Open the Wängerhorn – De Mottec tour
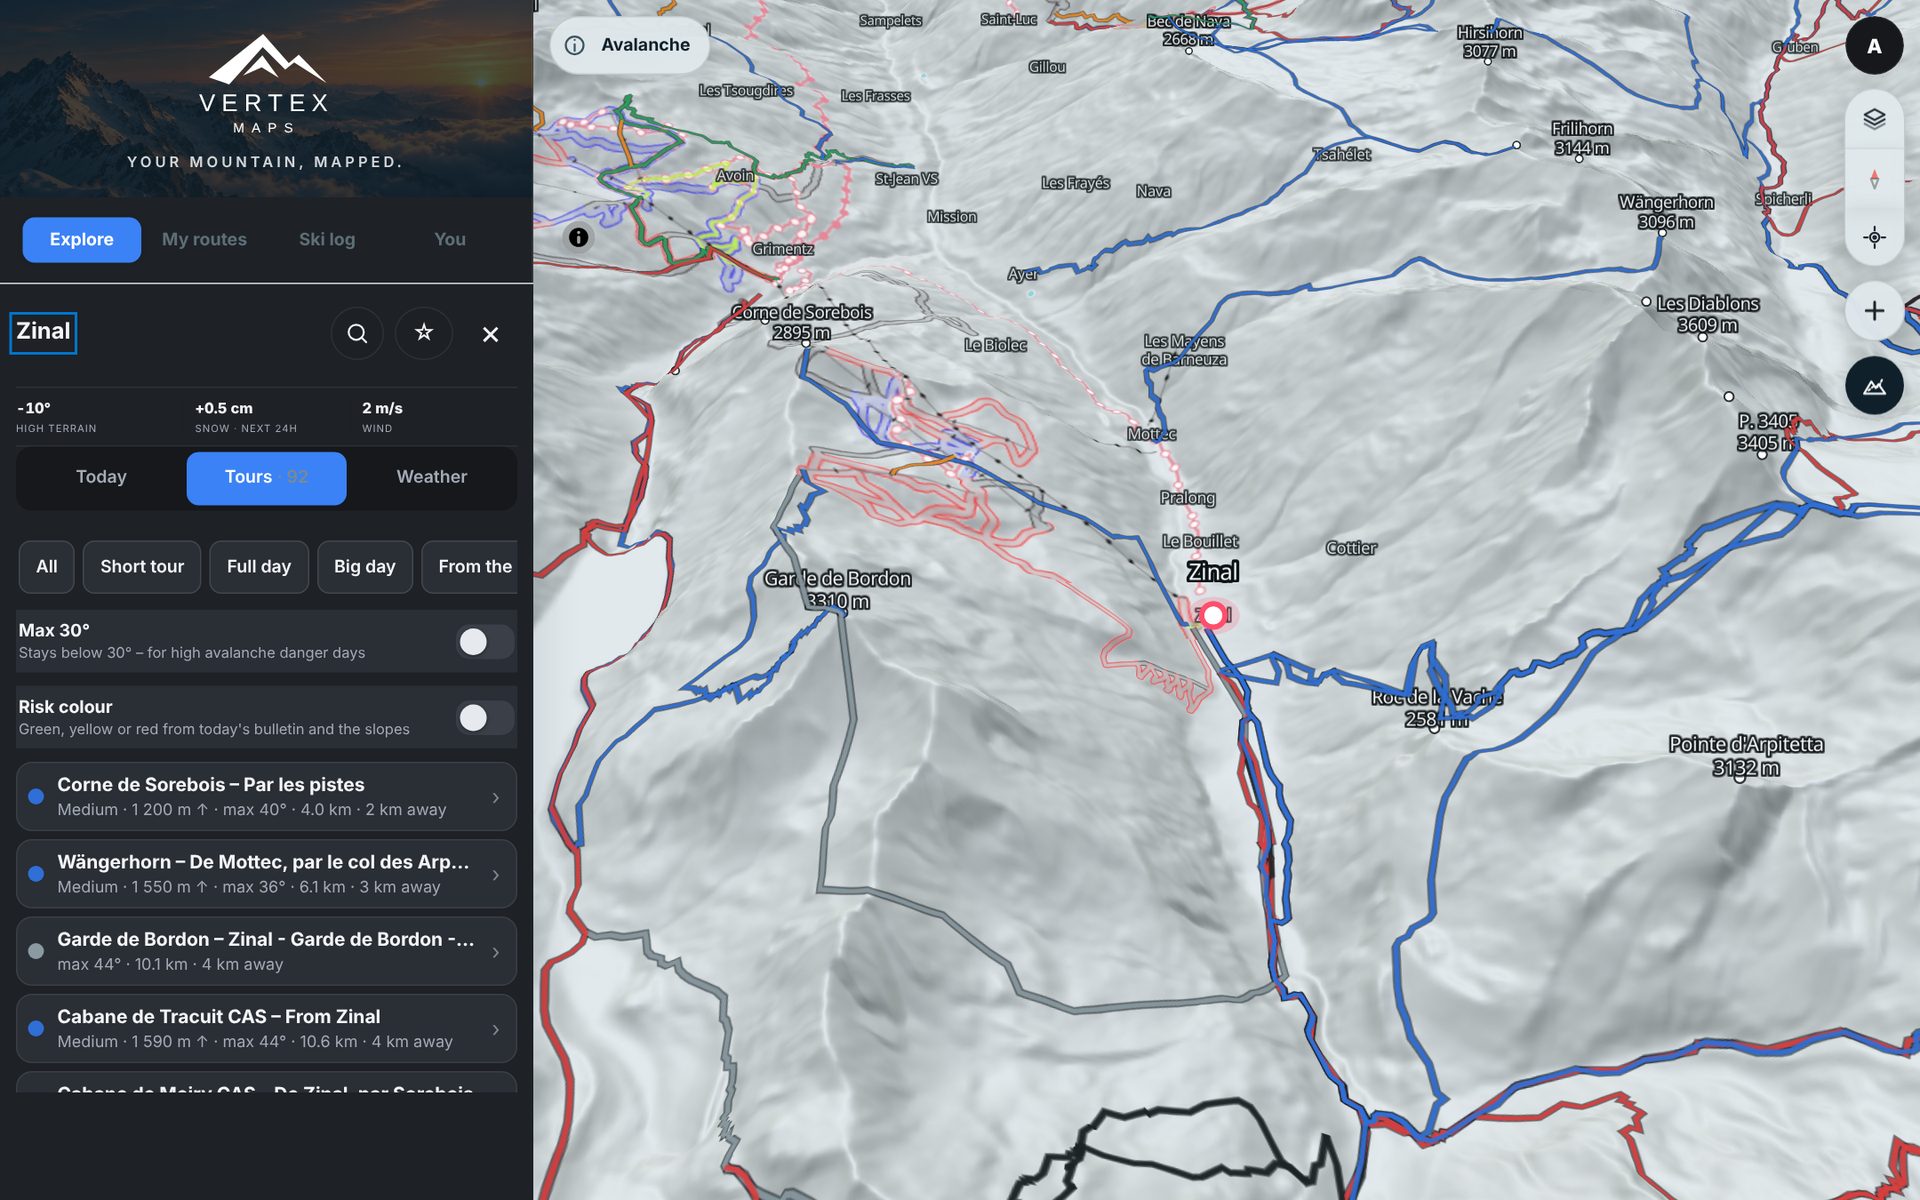This screenshot has width=1920, height=1200. 266,874
